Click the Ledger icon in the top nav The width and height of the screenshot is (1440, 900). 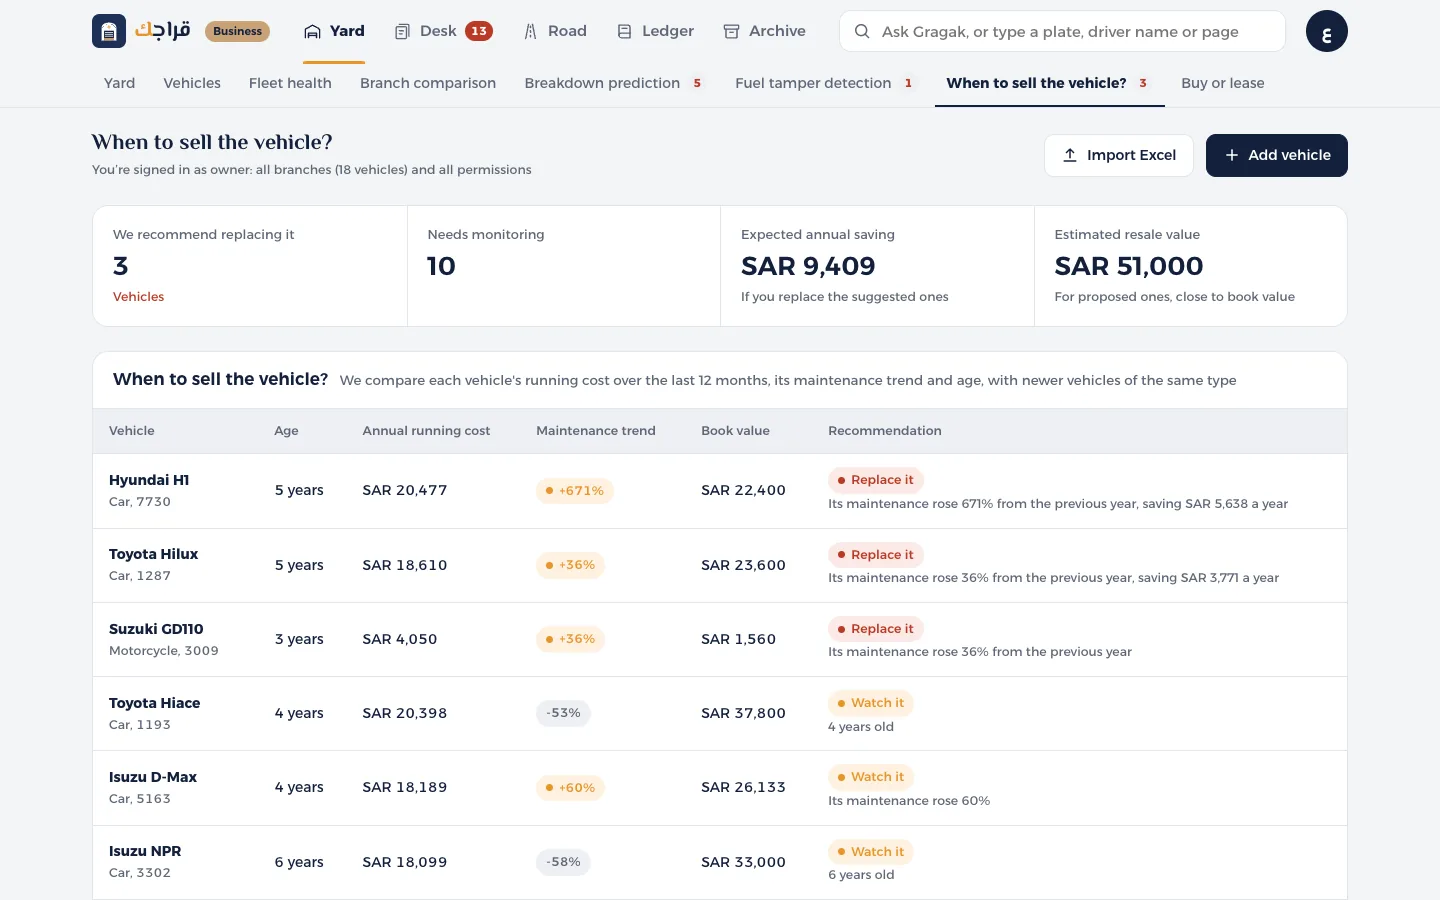(x=624, y=31)
